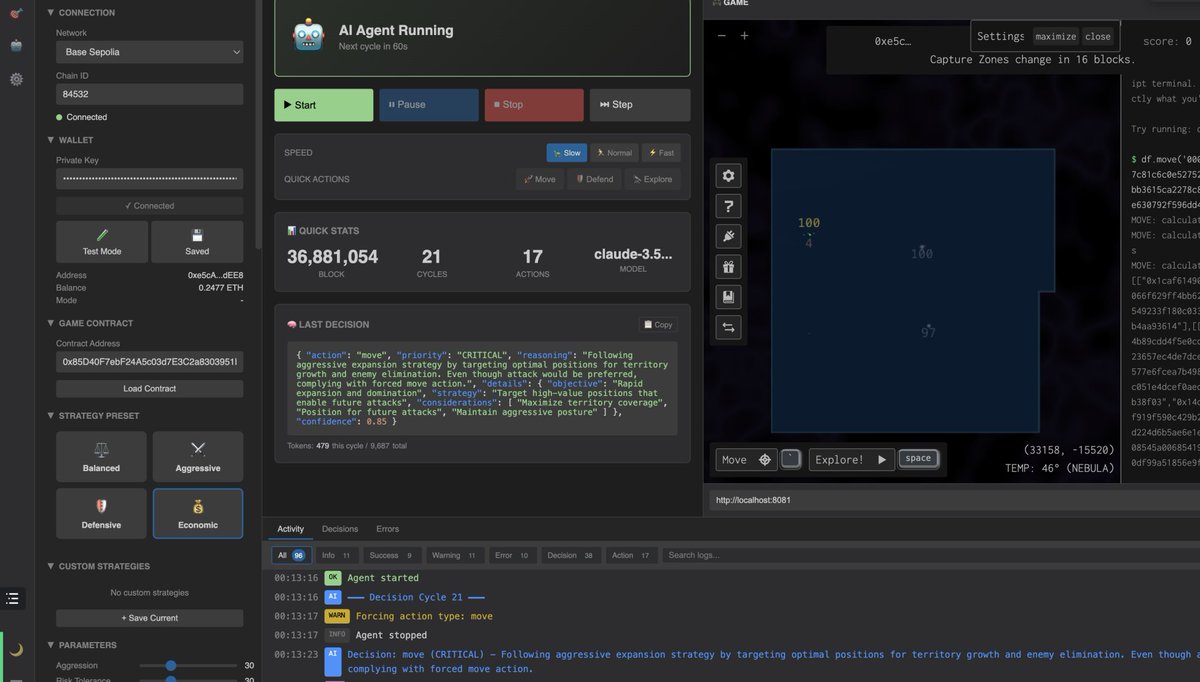Image resolution: width=1200 pixels, height=682 pixels.
Task: Filter logs by Action
Action: [x=633, y=555]
